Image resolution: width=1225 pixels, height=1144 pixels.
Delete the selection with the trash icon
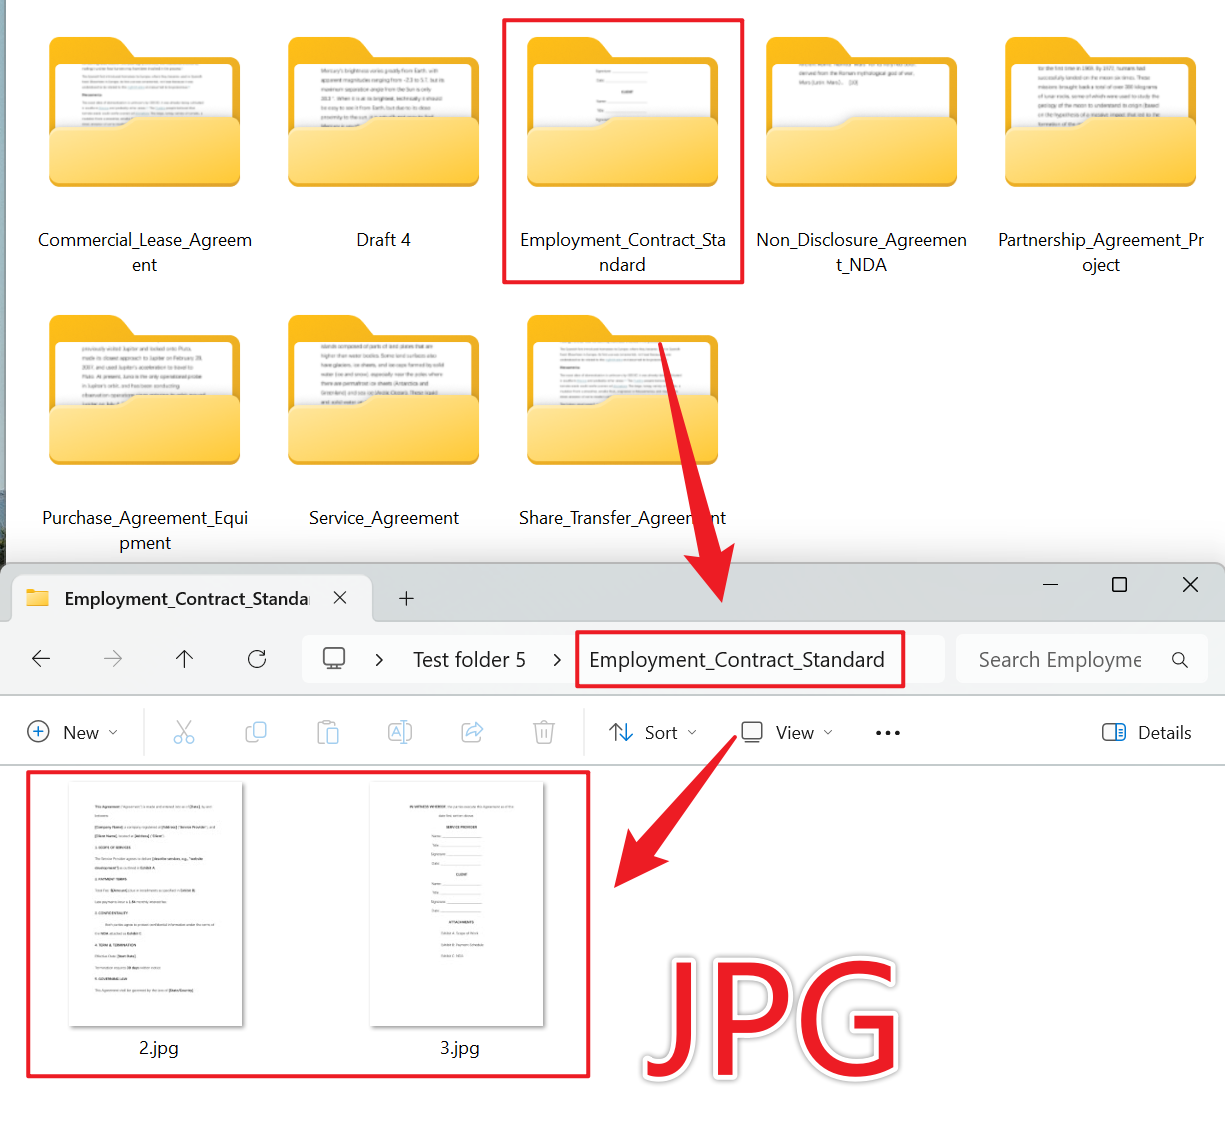click(544, 731)
